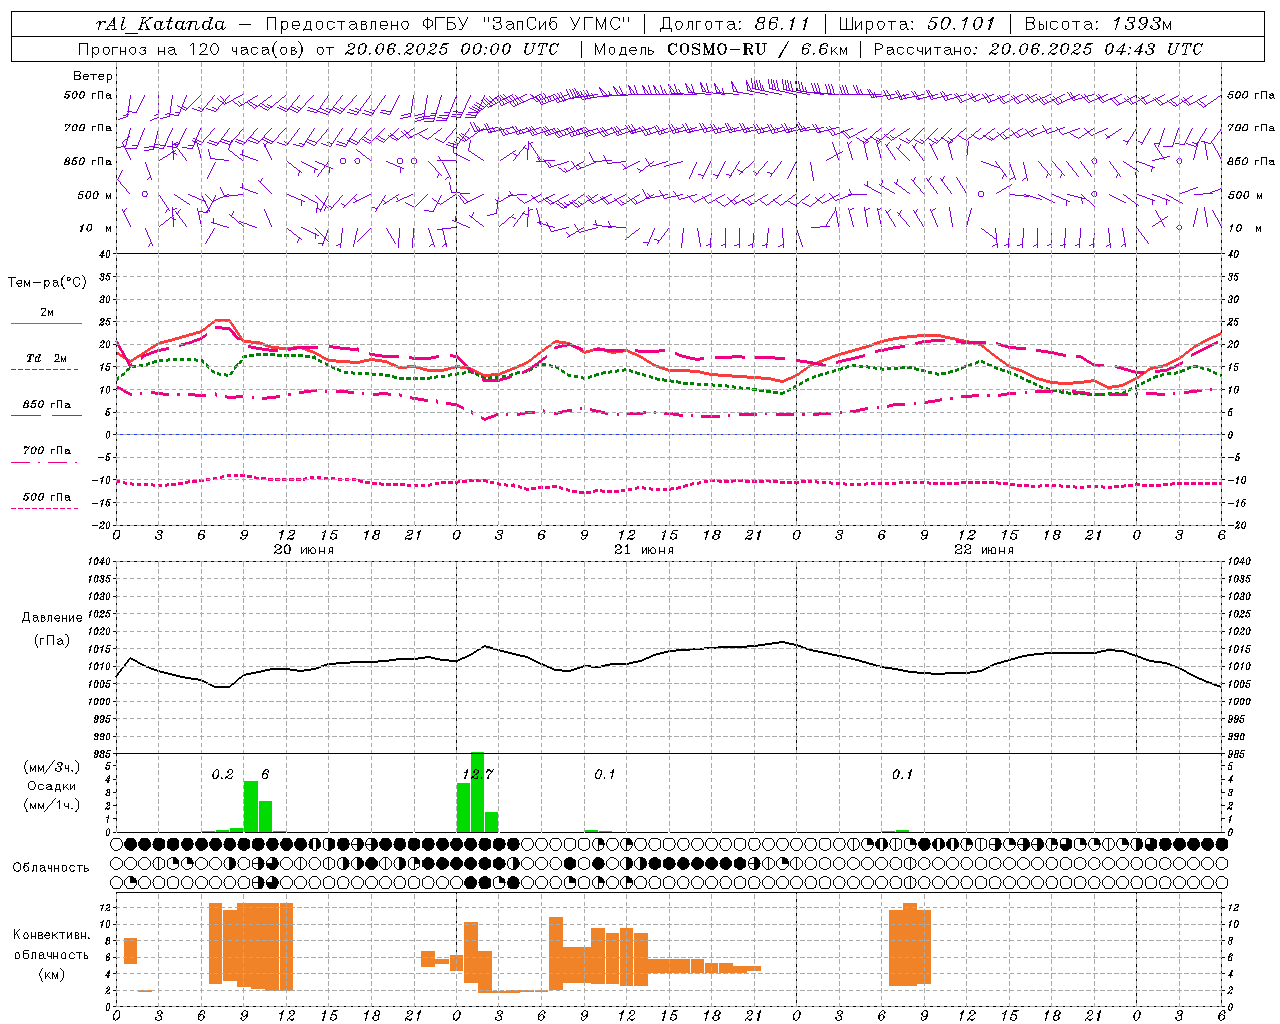Click the precipitation value 6 above green bars
This screenshot has height=1024, width=1280.
(265, 774)
